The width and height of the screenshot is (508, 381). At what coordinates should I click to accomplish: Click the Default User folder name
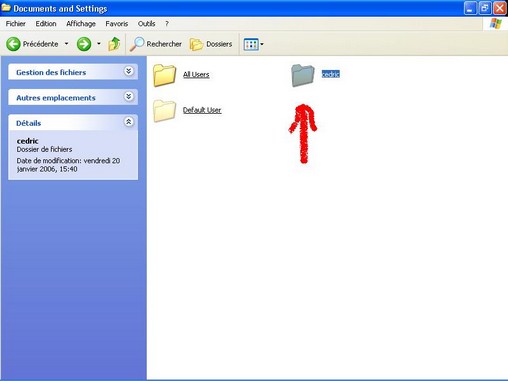point(202,110)
